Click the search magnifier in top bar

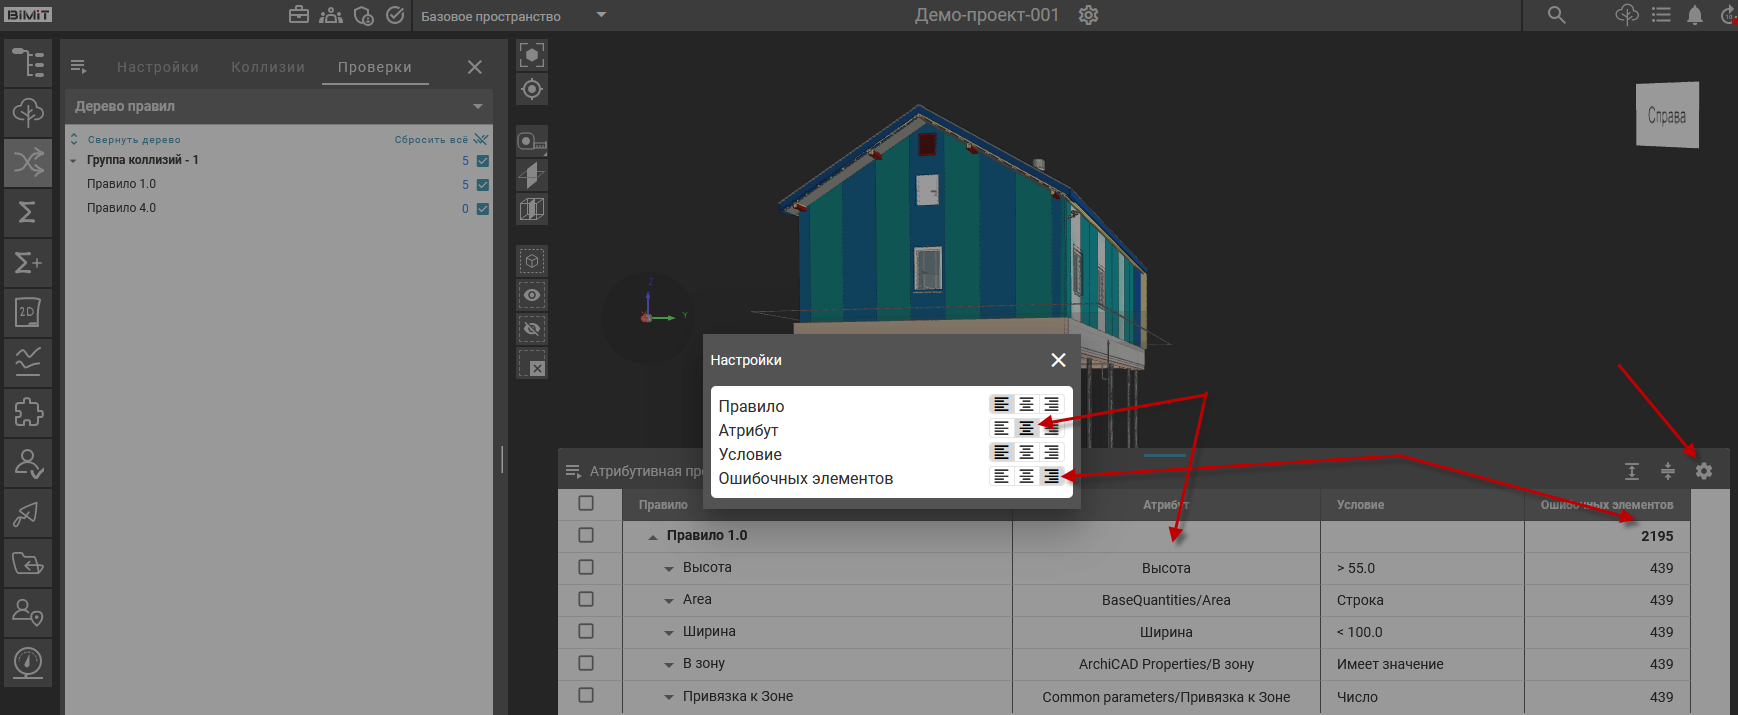pyautogui.click(x=1557, y=15)
